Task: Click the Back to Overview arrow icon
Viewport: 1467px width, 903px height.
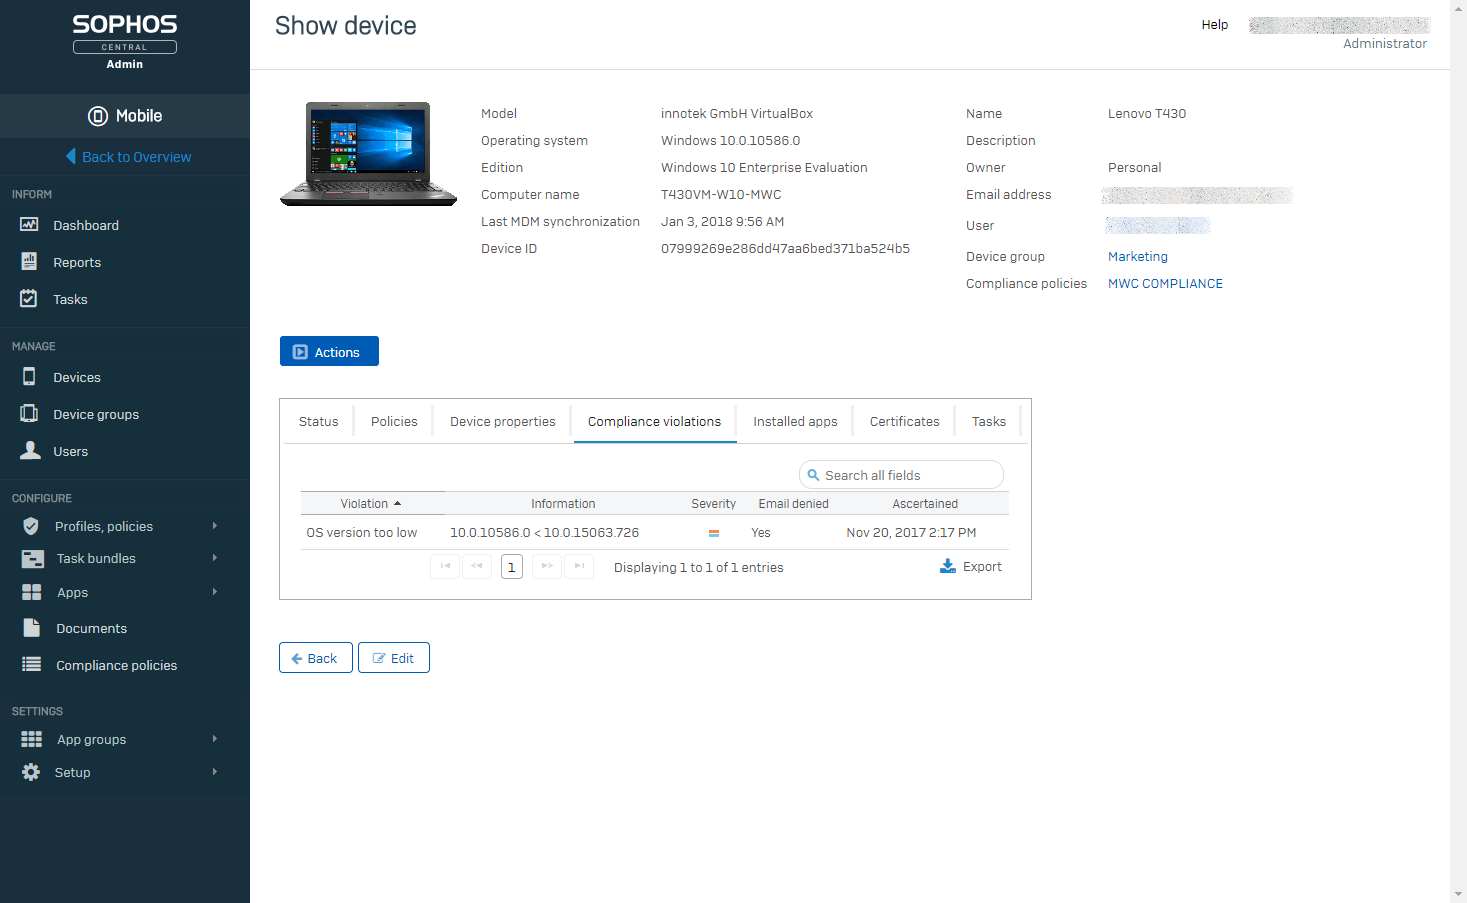Action: tap(71, 156)
